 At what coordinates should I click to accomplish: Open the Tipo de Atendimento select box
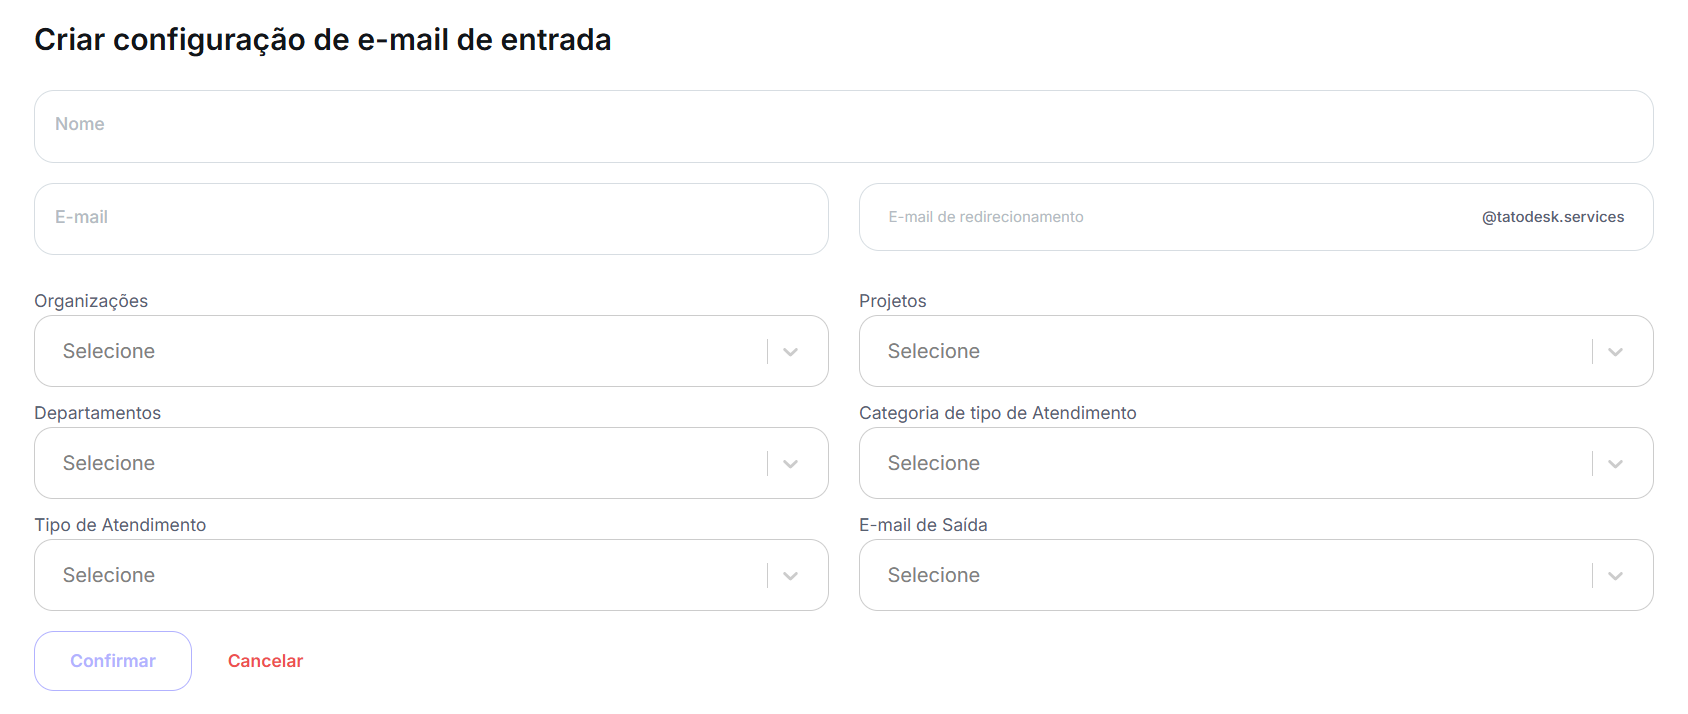point(400,575)
